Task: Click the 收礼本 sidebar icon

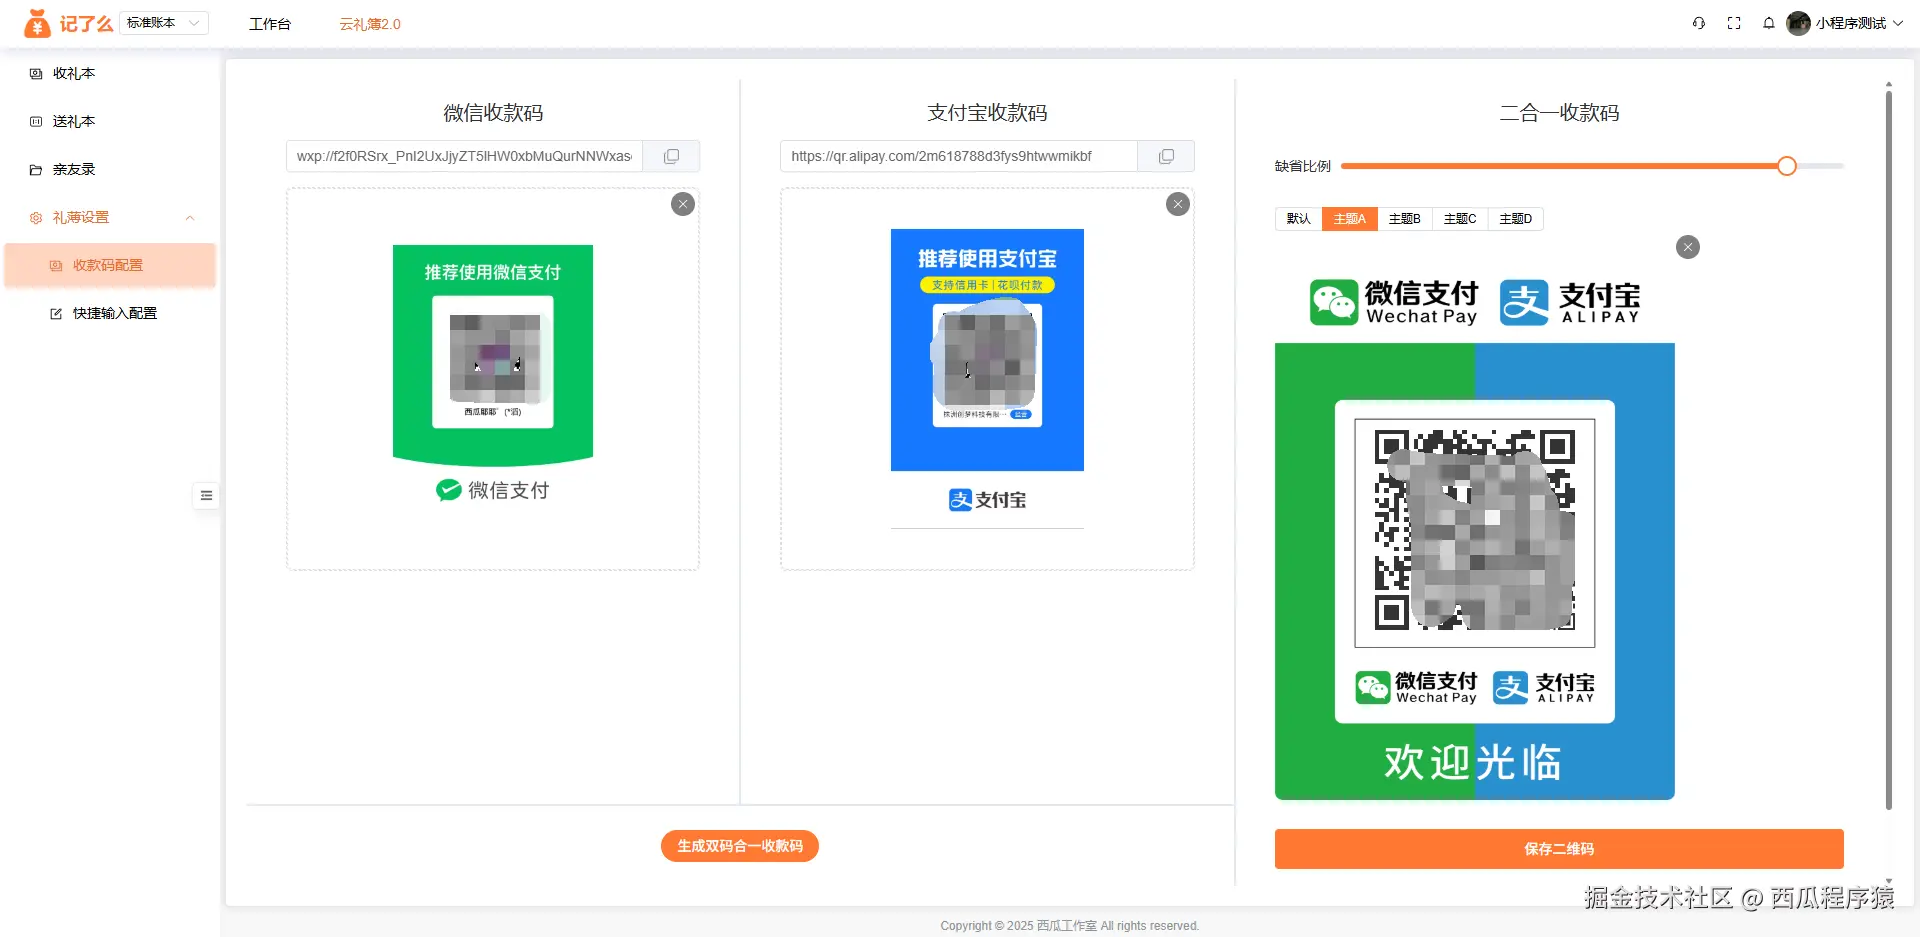Action: tap(36, 73)
